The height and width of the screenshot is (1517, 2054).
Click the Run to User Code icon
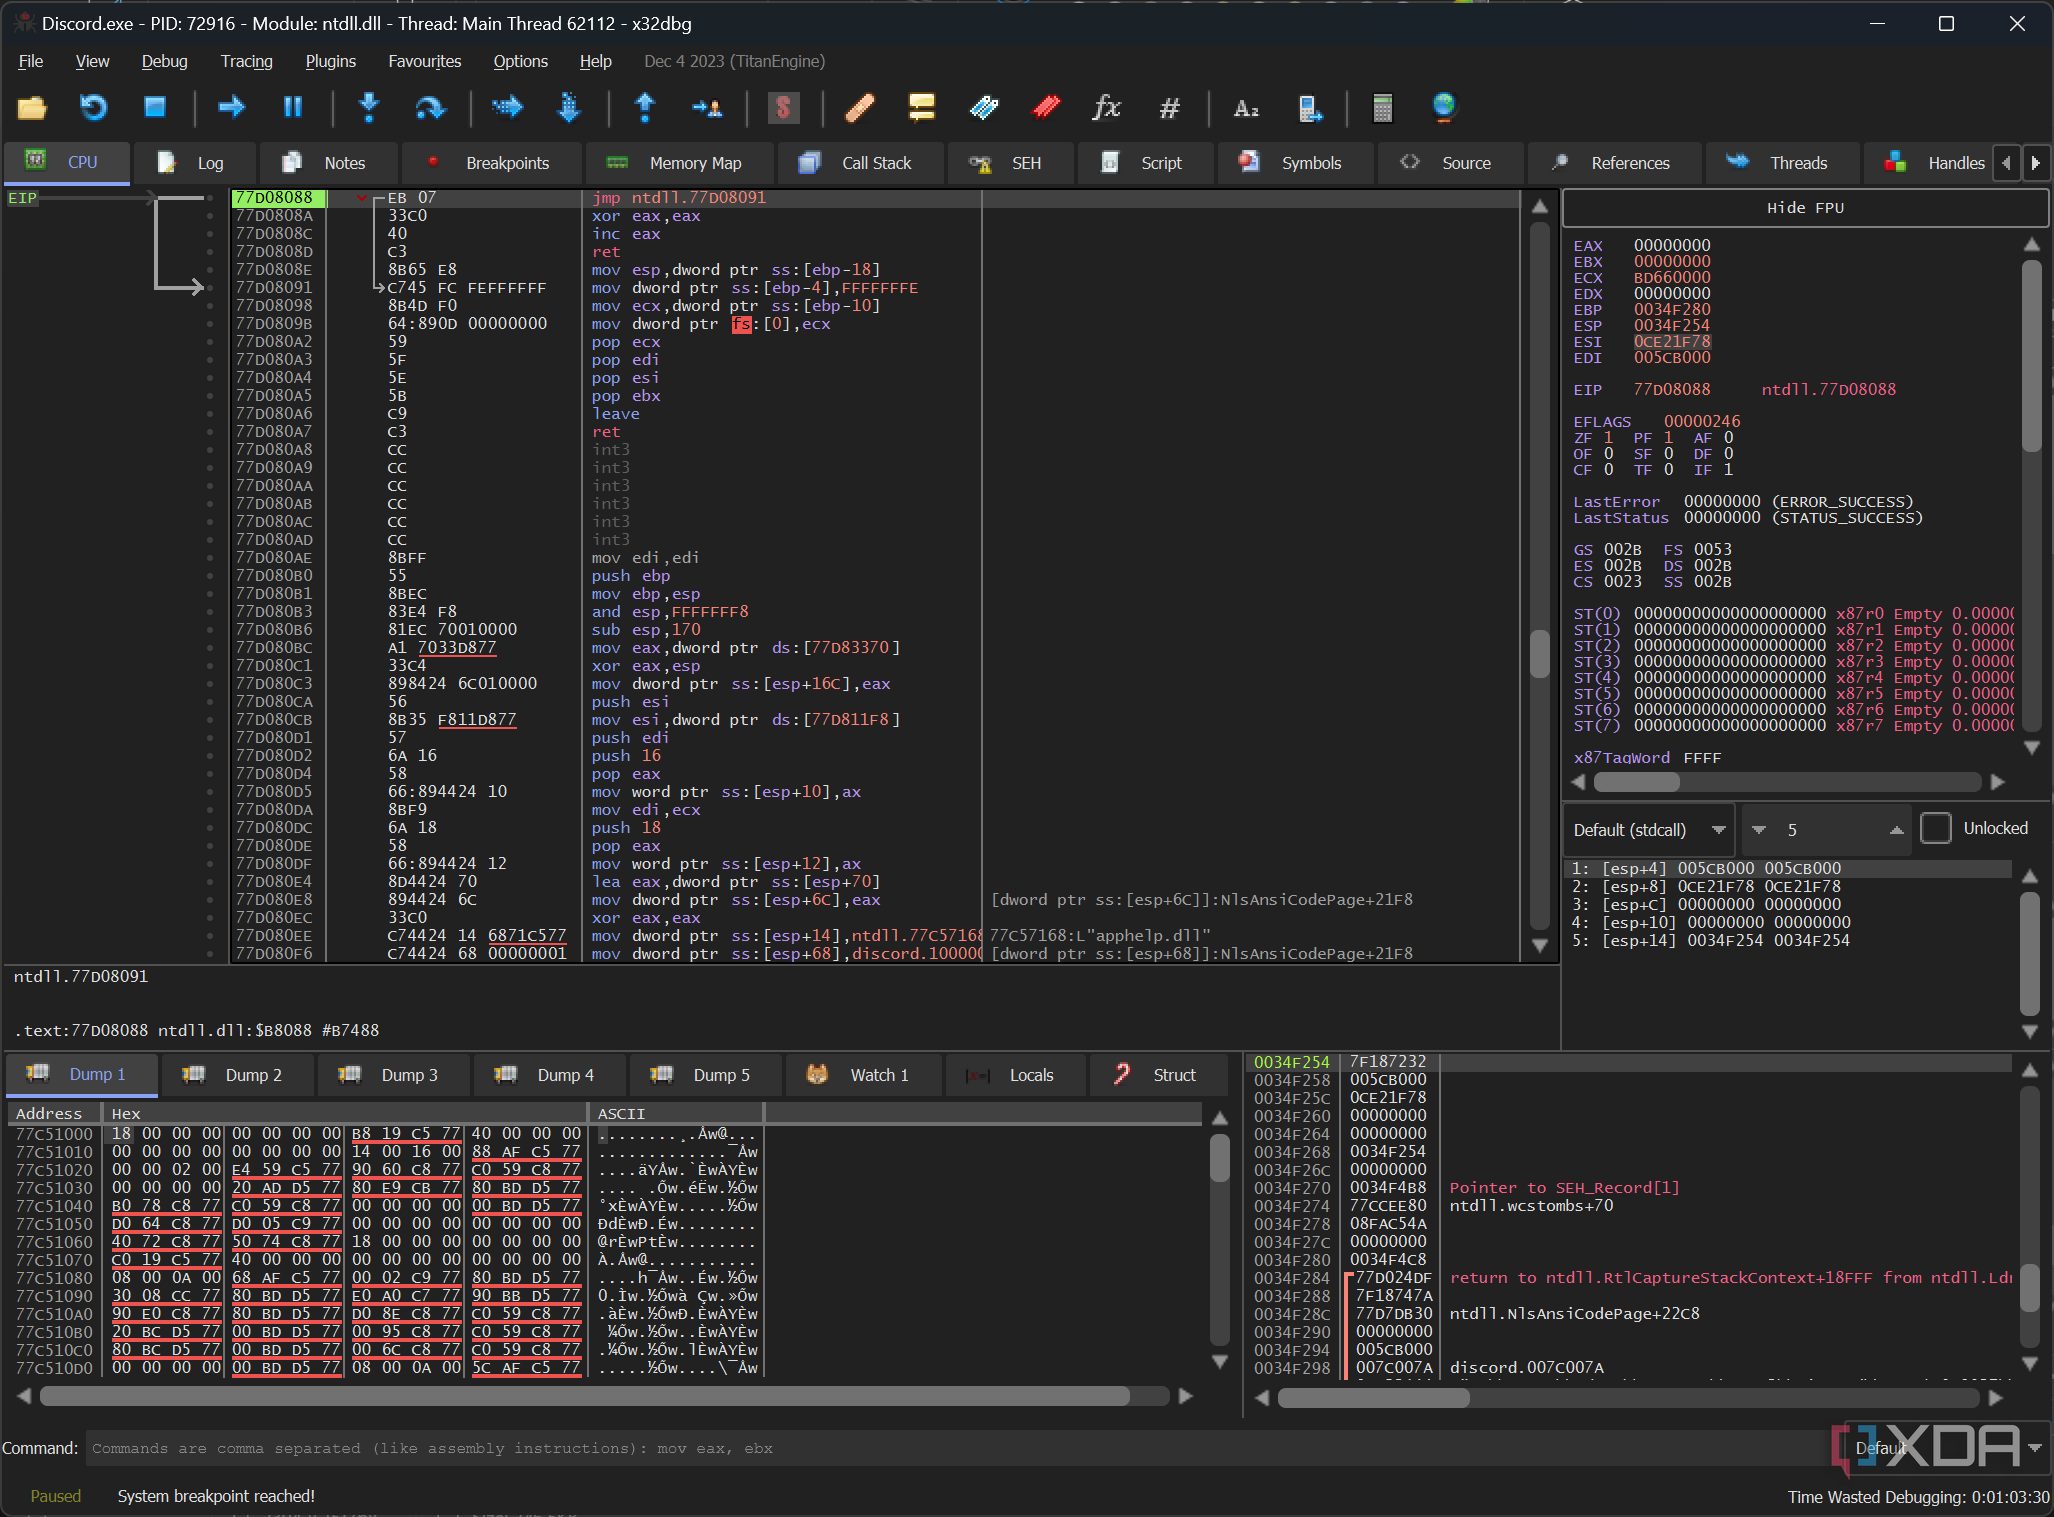point(707,107)
